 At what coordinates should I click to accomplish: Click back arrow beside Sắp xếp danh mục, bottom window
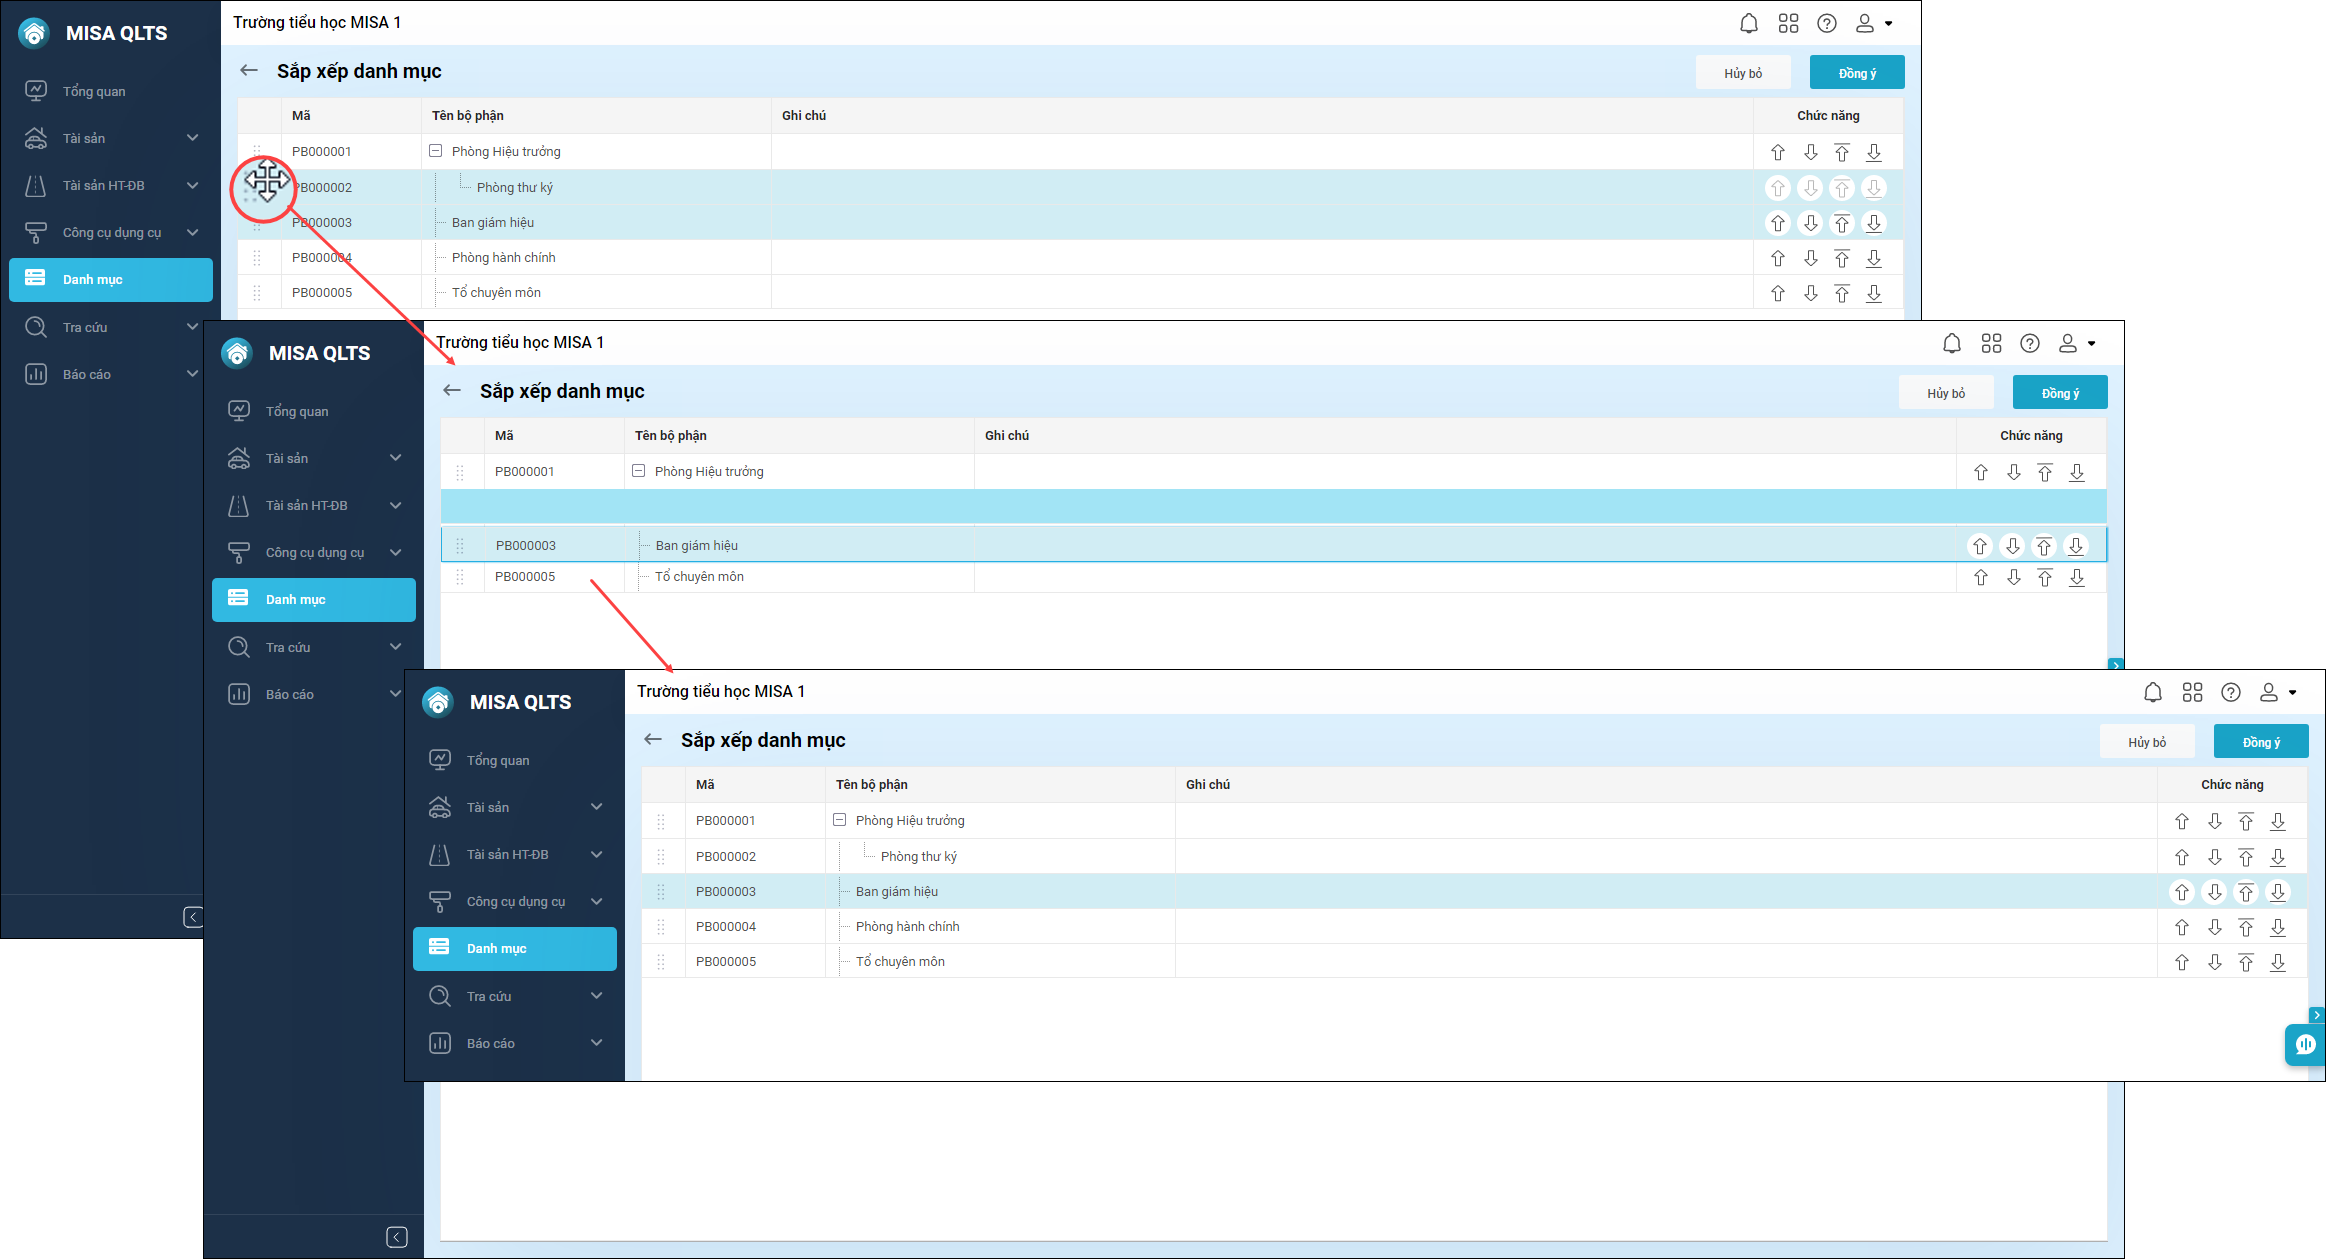[x=653, y=740]
